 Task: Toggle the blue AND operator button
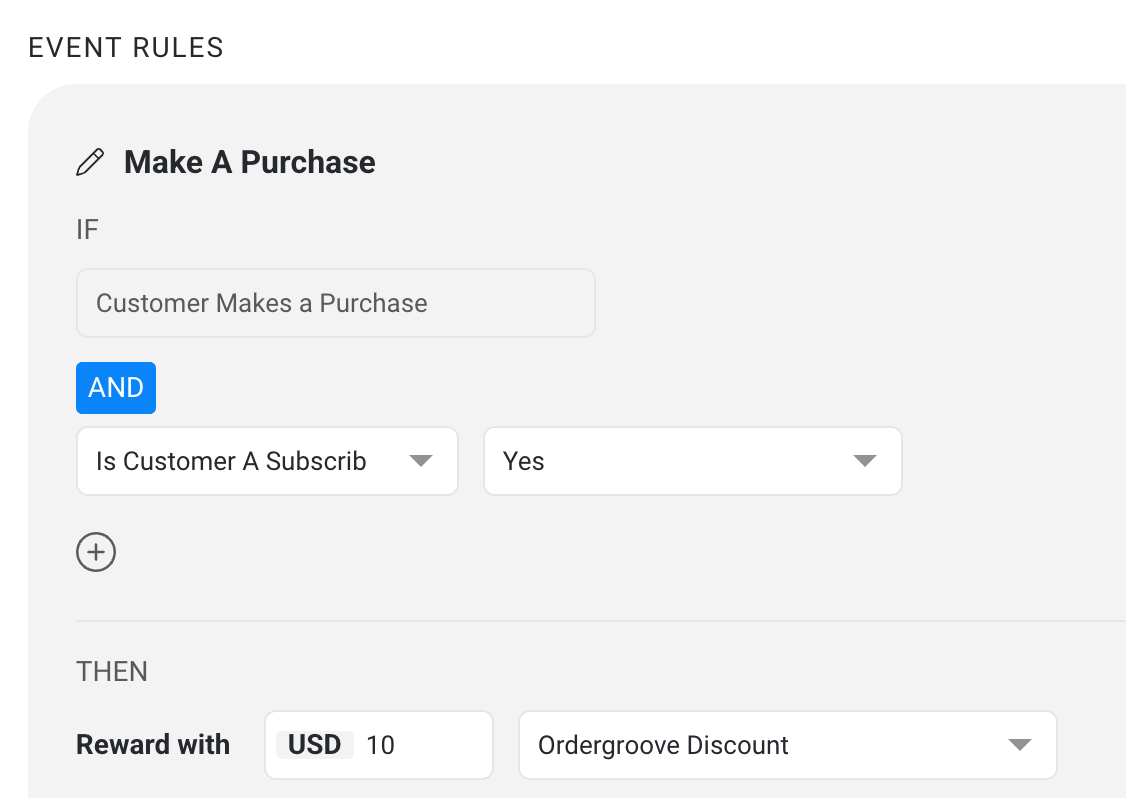point(116,388)
